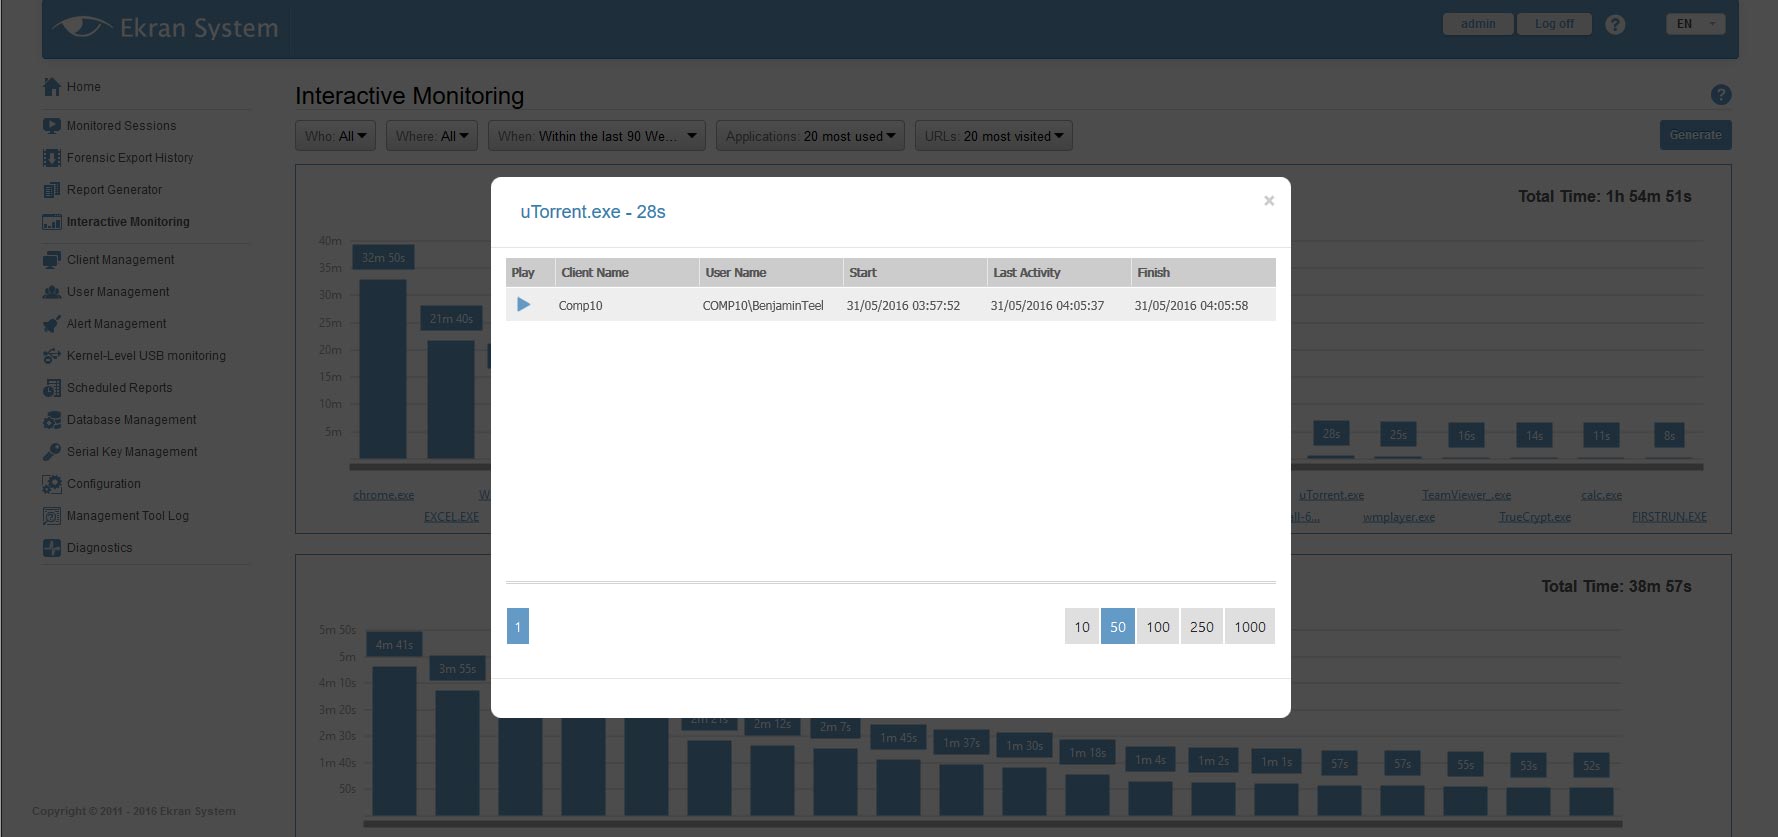Click the EXCEL.EXE chart link

point(451,517)
